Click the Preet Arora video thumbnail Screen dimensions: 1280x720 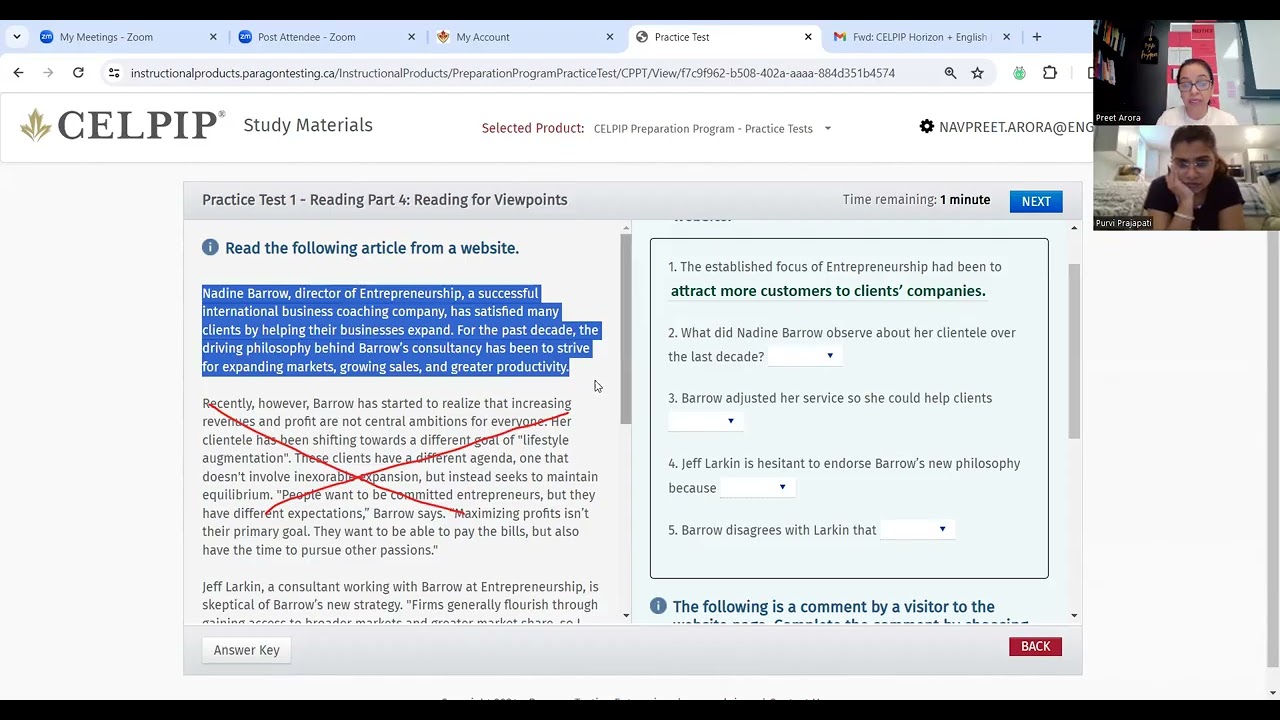[x=1186, y=71]
